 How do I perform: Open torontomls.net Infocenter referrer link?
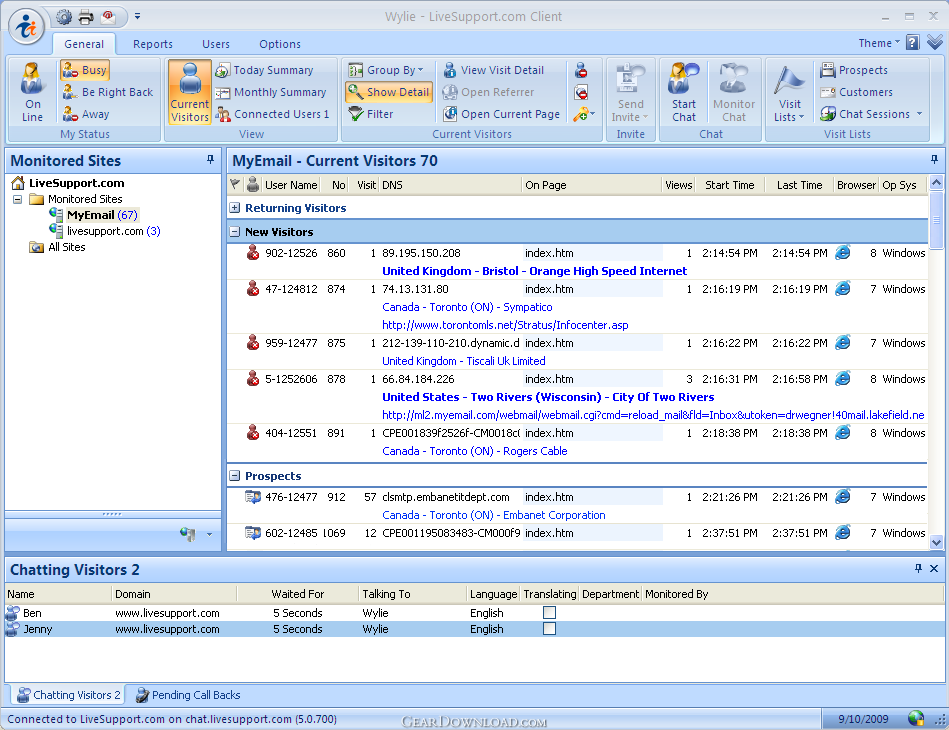tap(505, 325)
